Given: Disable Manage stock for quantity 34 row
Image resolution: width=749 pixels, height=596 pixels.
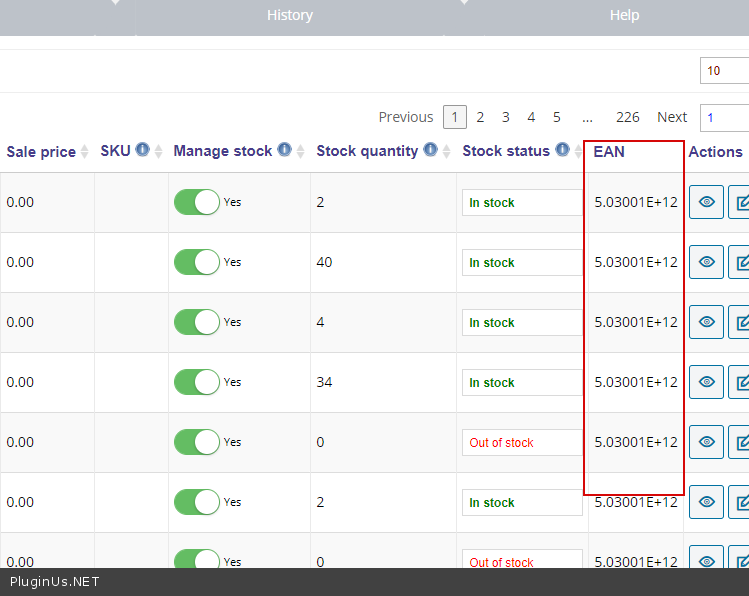Looking at the screenshot, I should pyautogui.click(x=197, y=382).
